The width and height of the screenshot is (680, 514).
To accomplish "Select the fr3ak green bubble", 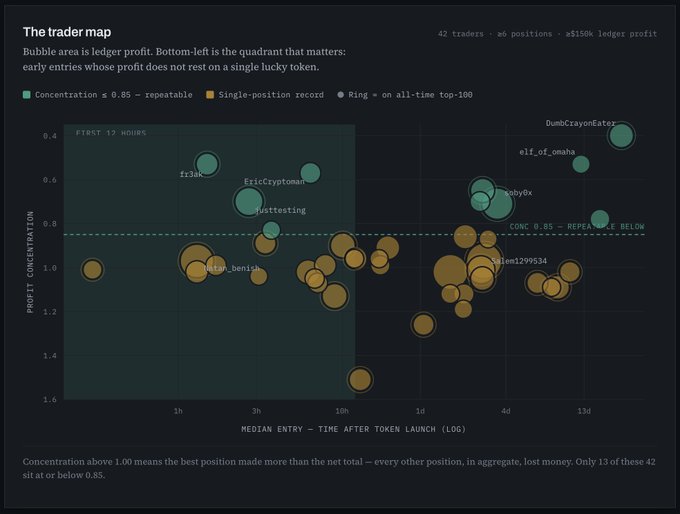I will pyautogui.click(x=207, y=164).
